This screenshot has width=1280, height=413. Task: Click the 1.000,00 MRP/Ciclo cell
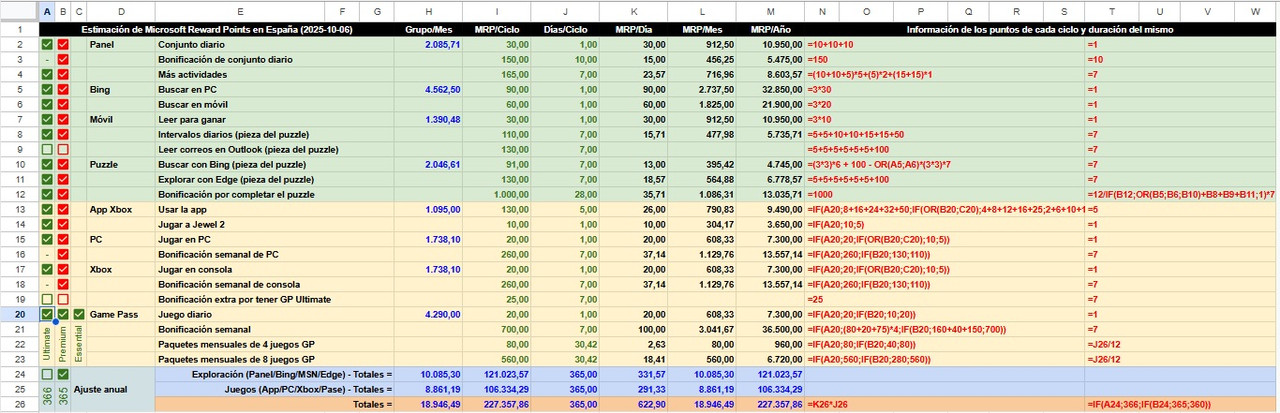496,195
